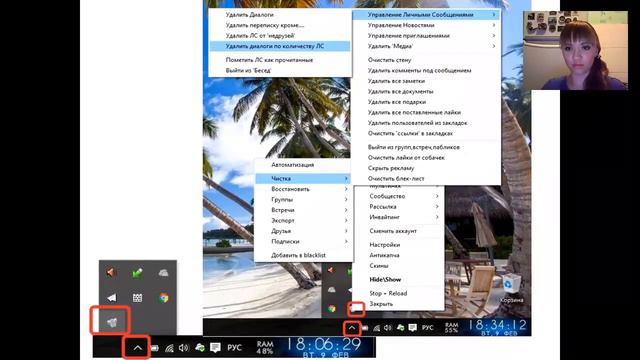Viewport: 640px width, 360px height.
Task: Expand hidden icons chevron on the 18:34:12 taskbar
Action: [352, 328]
